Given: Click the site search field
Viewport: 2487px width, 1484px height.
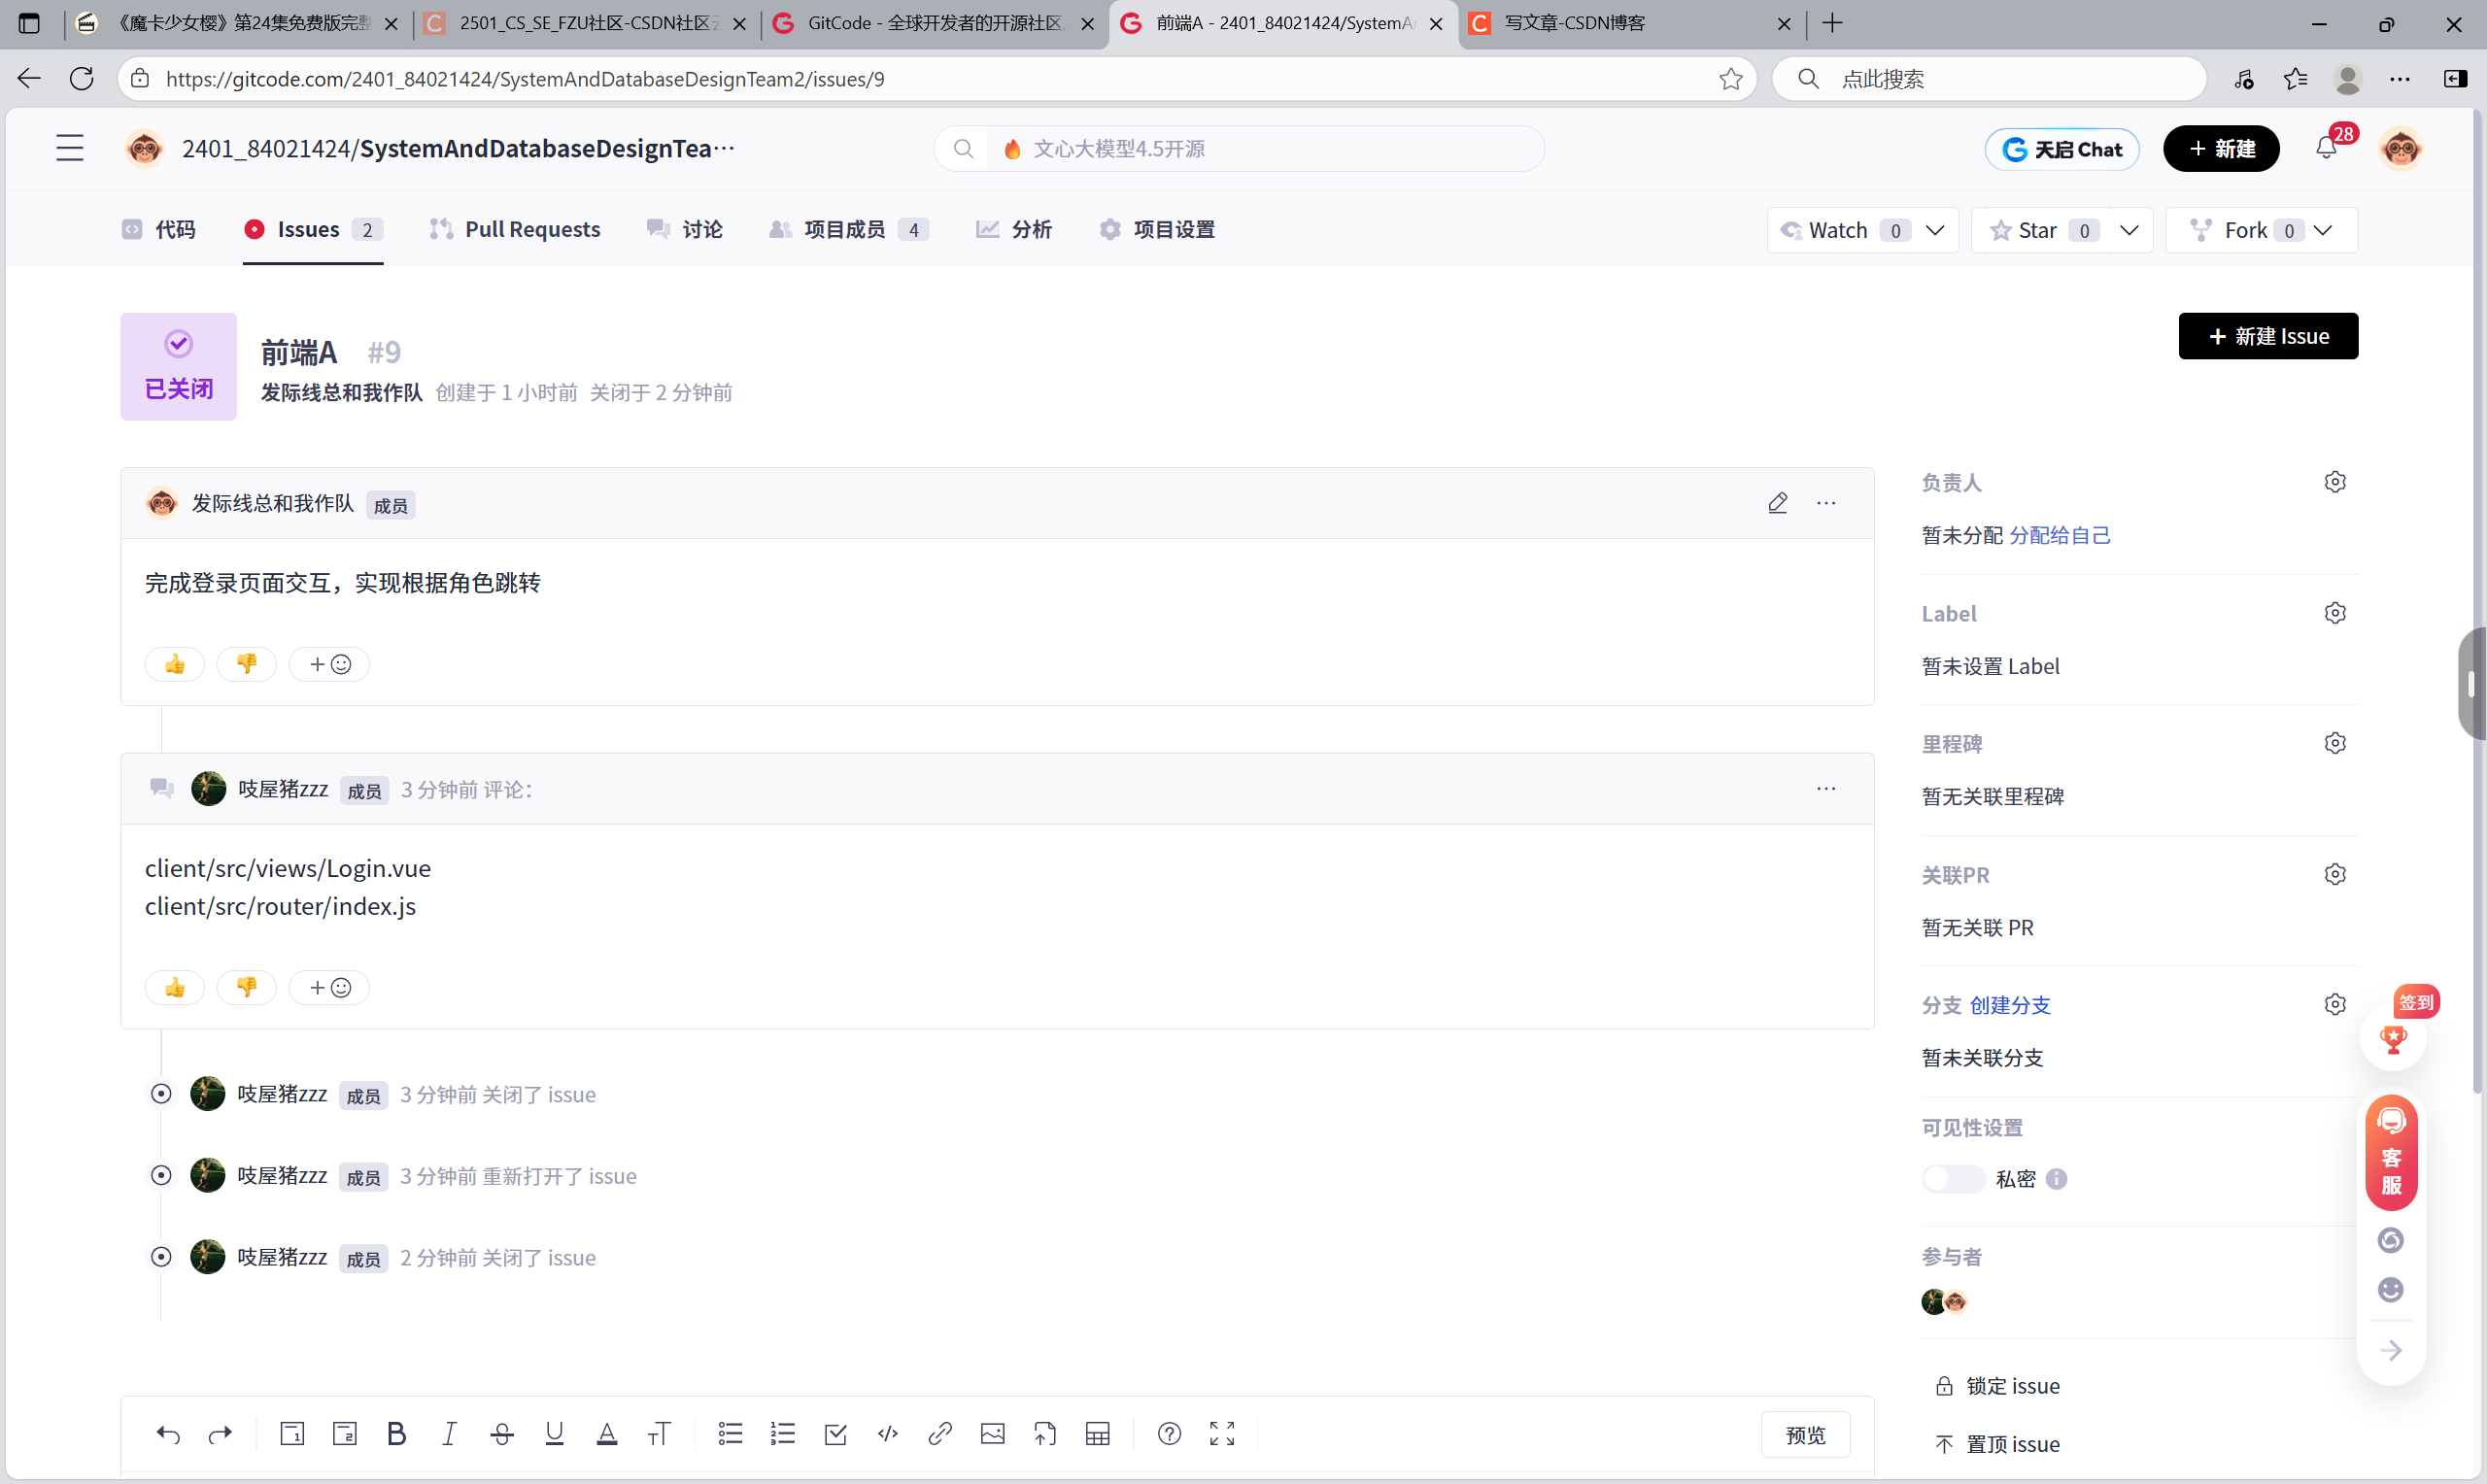Looking at the screenshot, I should point(1240,149).
